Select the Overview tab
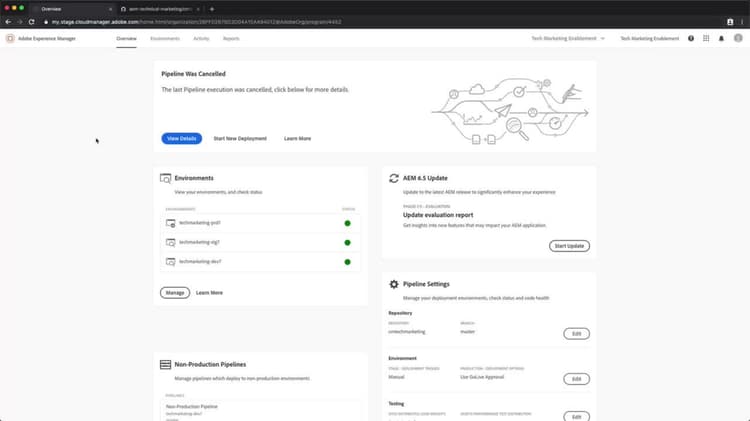Image resolution: width=750 pixels, height=421 pixels. coord(126,38)
